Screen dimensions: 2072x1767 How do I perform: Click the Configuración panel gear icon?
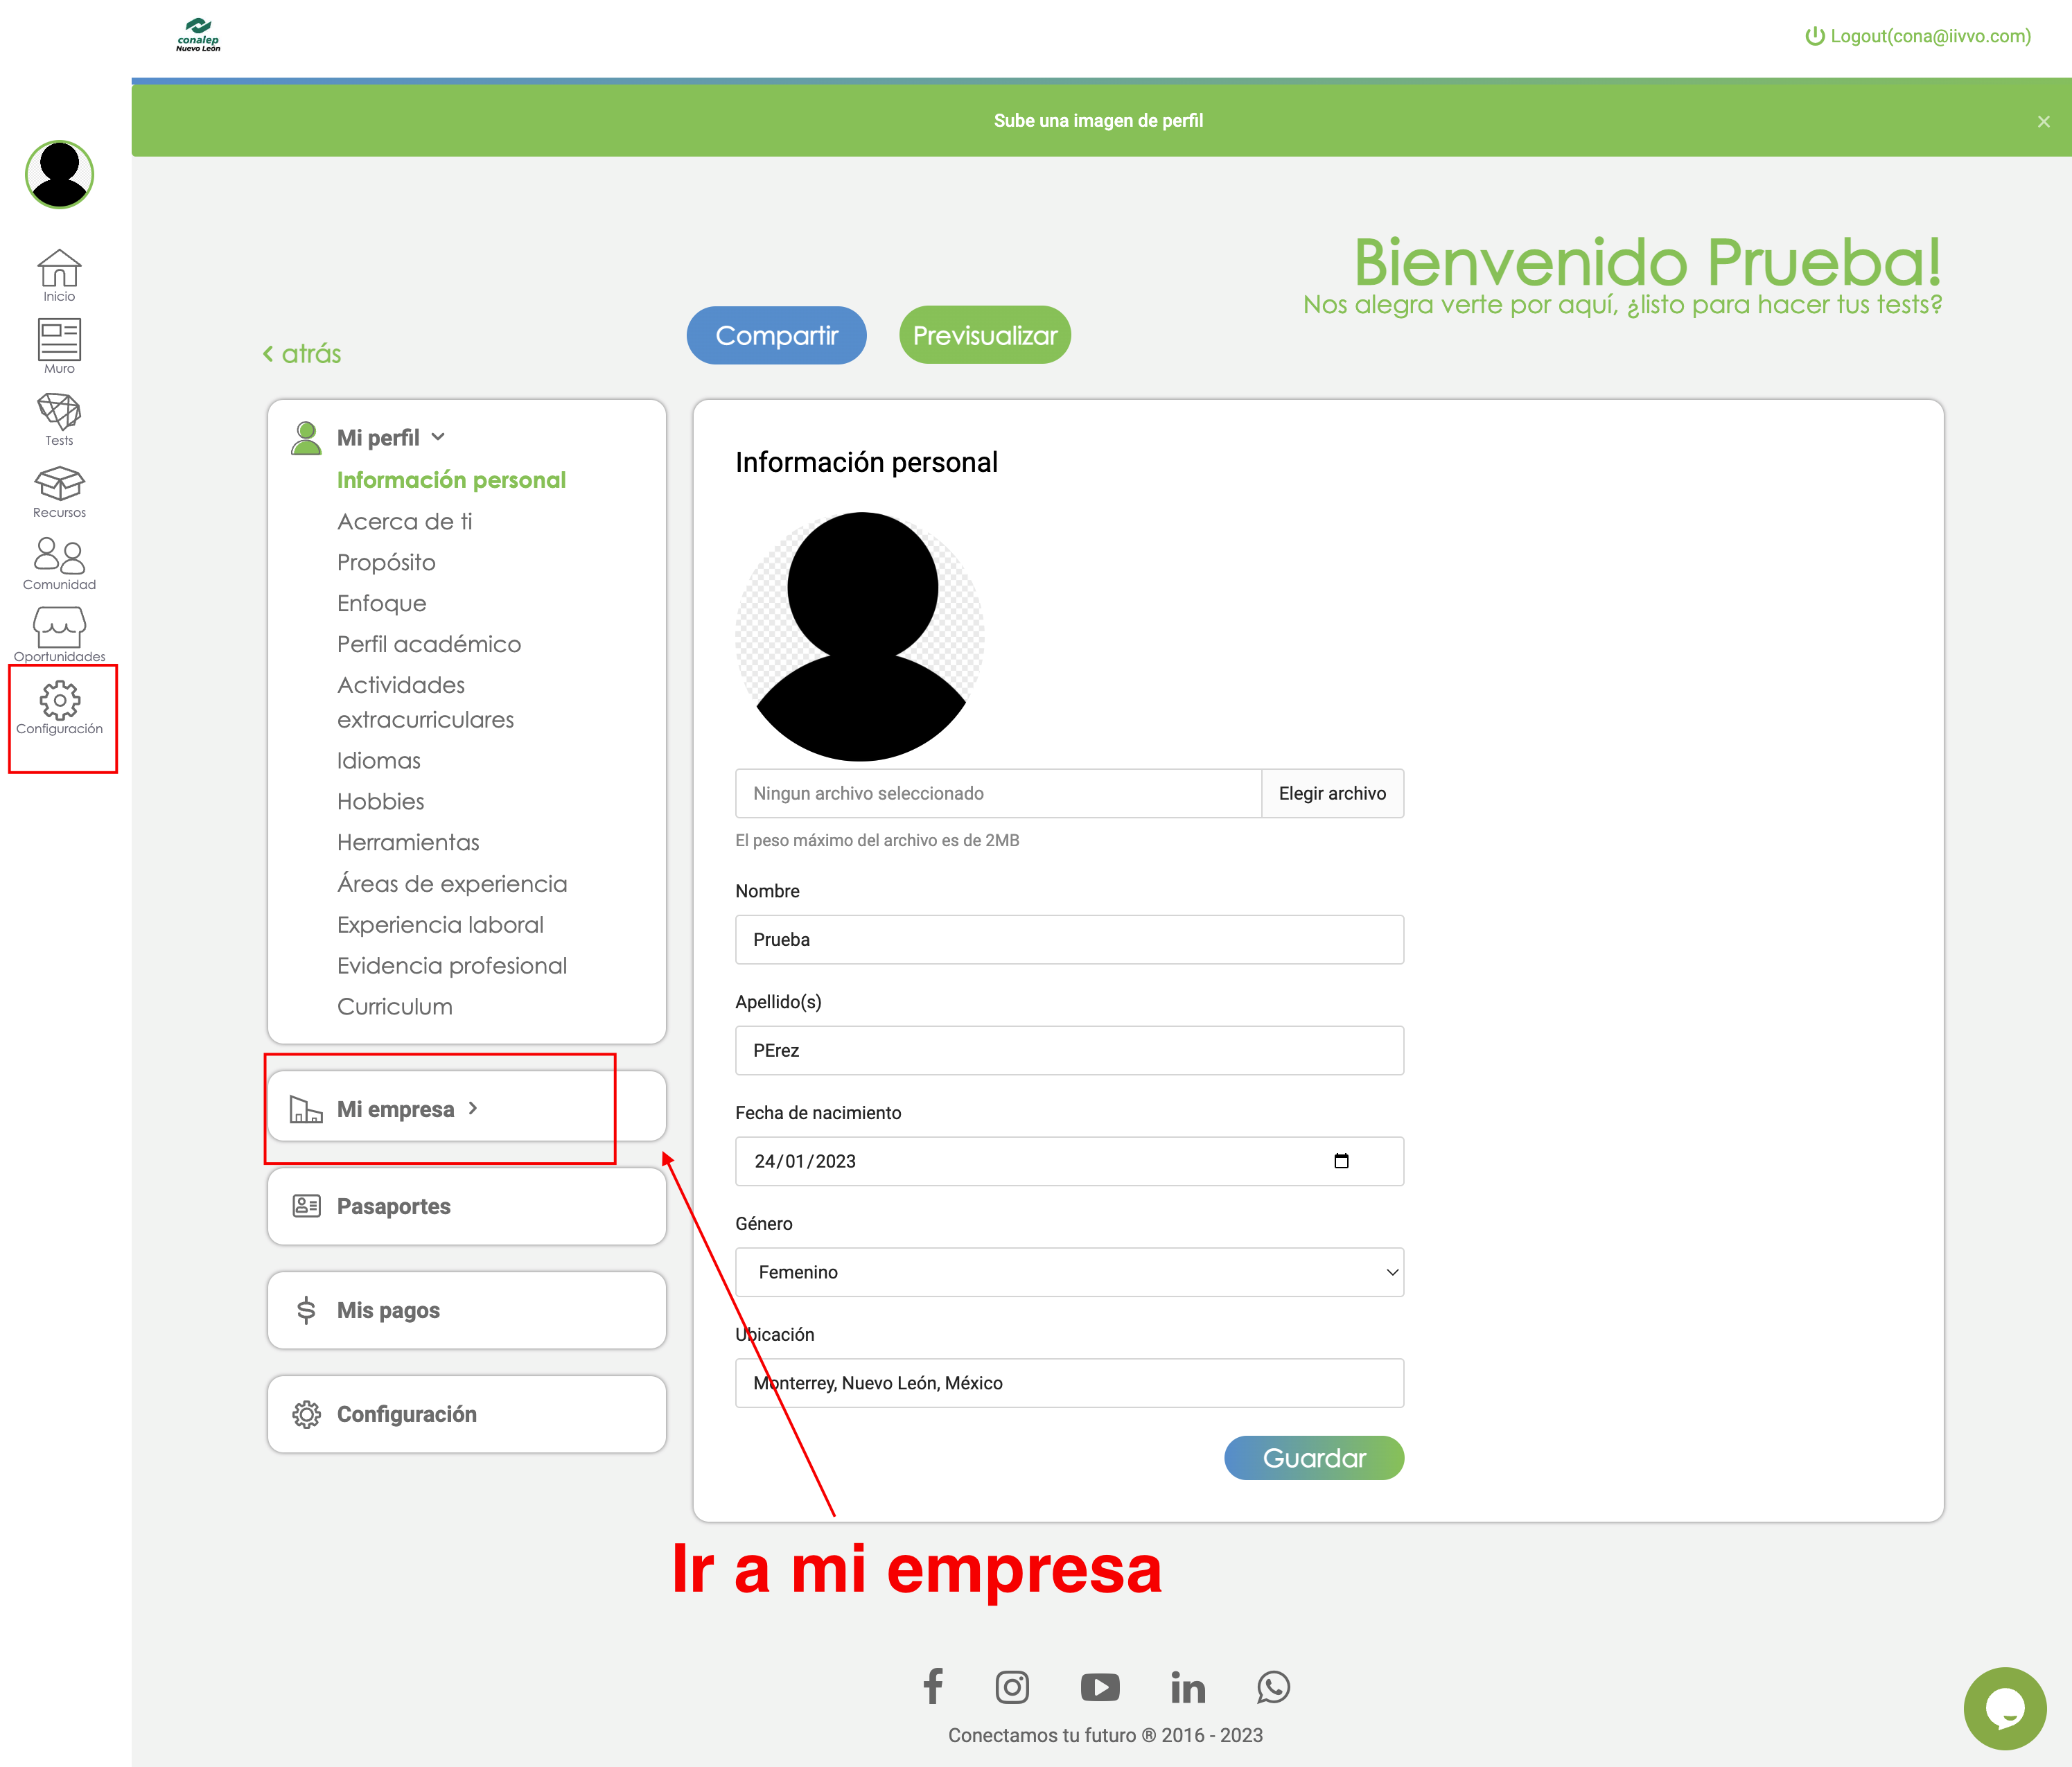pyautogui.click(x=306, y=1414)
